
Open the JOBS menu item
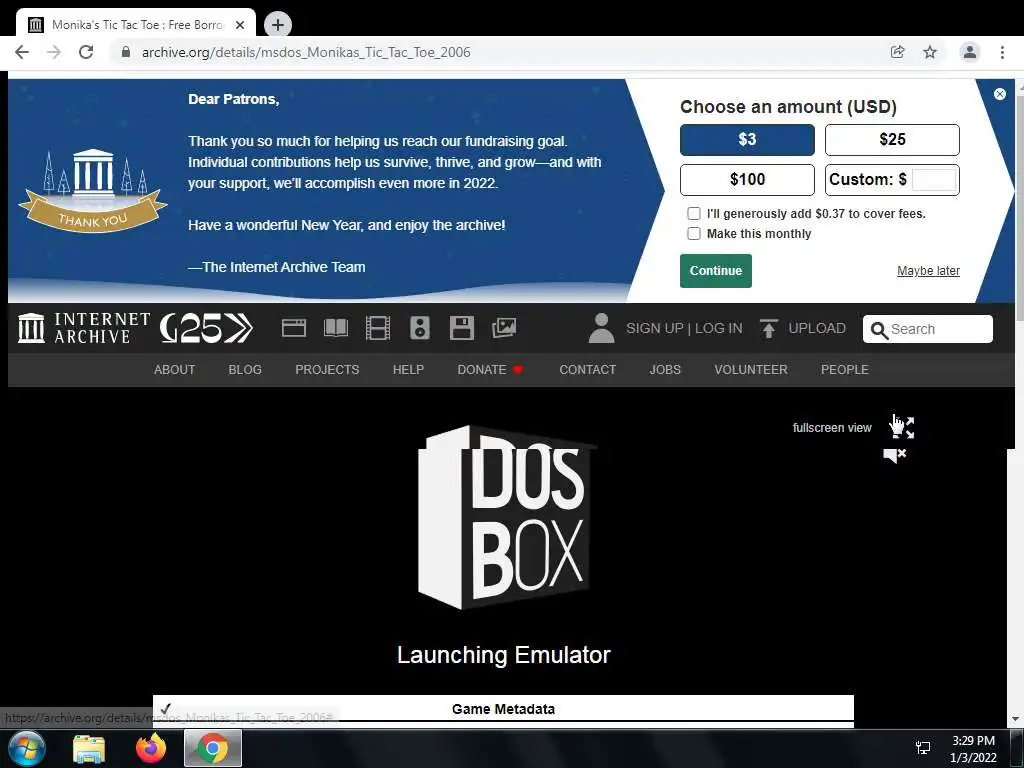[x=665, y=370]
